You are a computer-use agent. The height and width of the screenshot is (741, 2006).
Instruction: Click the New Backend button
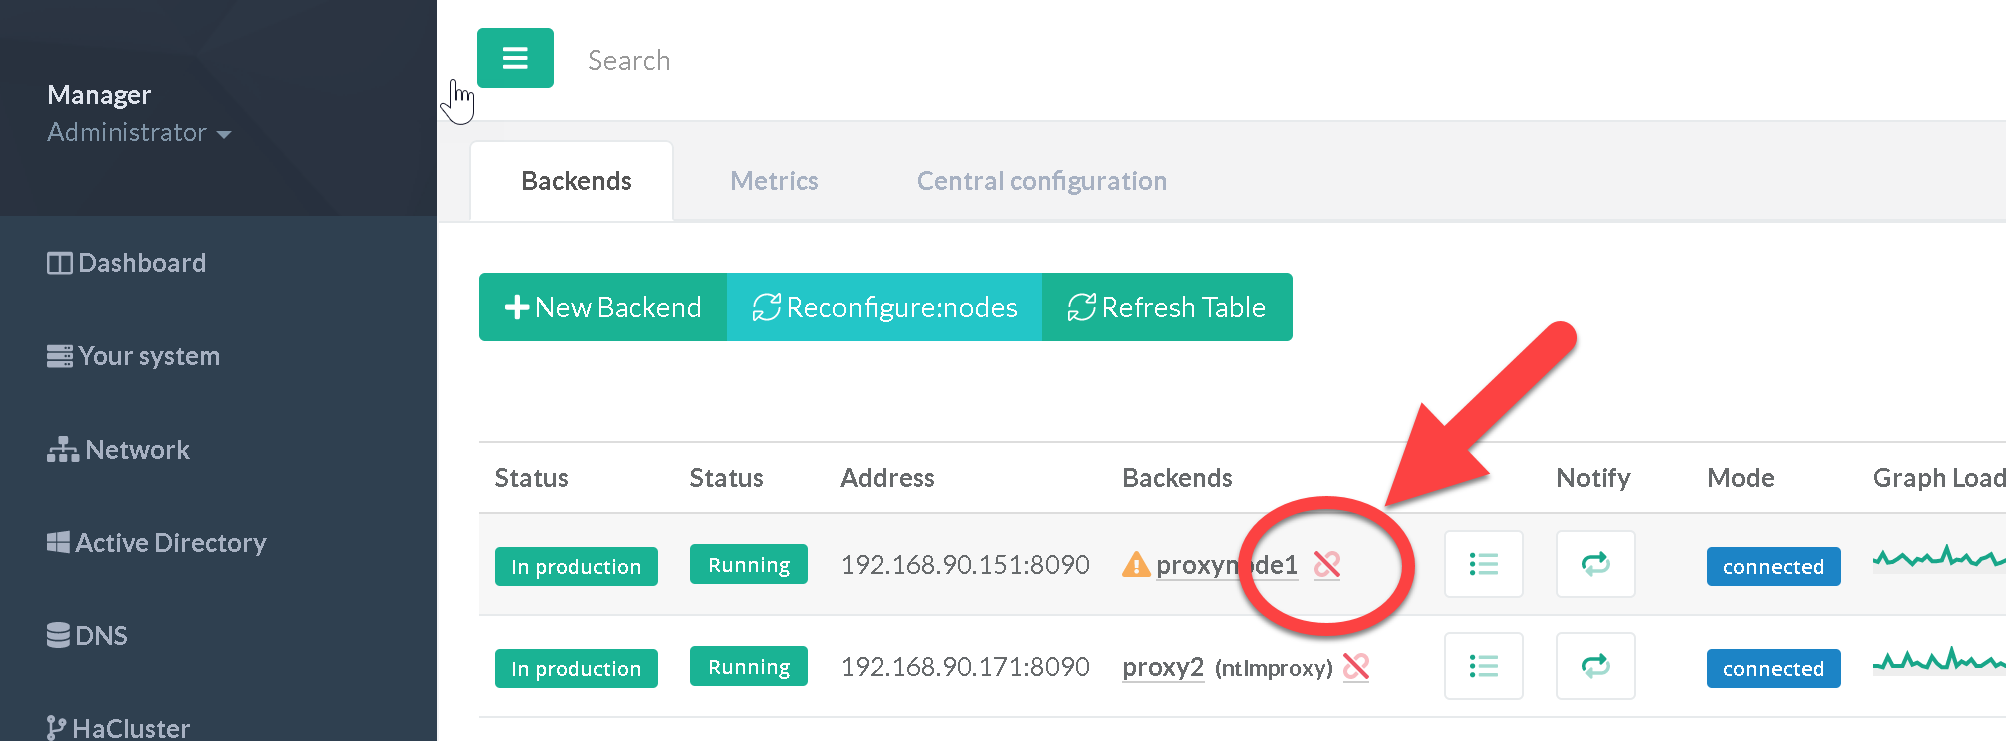point(603,307)
